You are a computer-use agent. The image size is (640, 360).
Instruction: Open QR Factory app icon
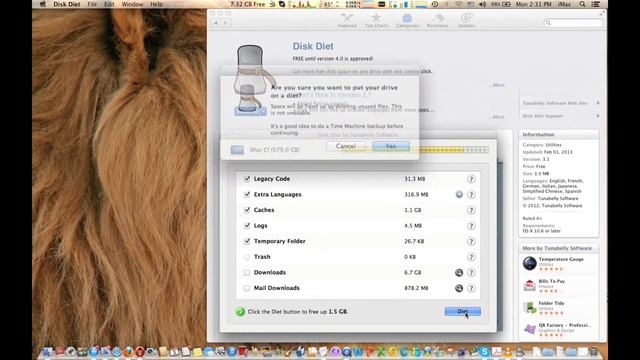(x=529, y=329)
